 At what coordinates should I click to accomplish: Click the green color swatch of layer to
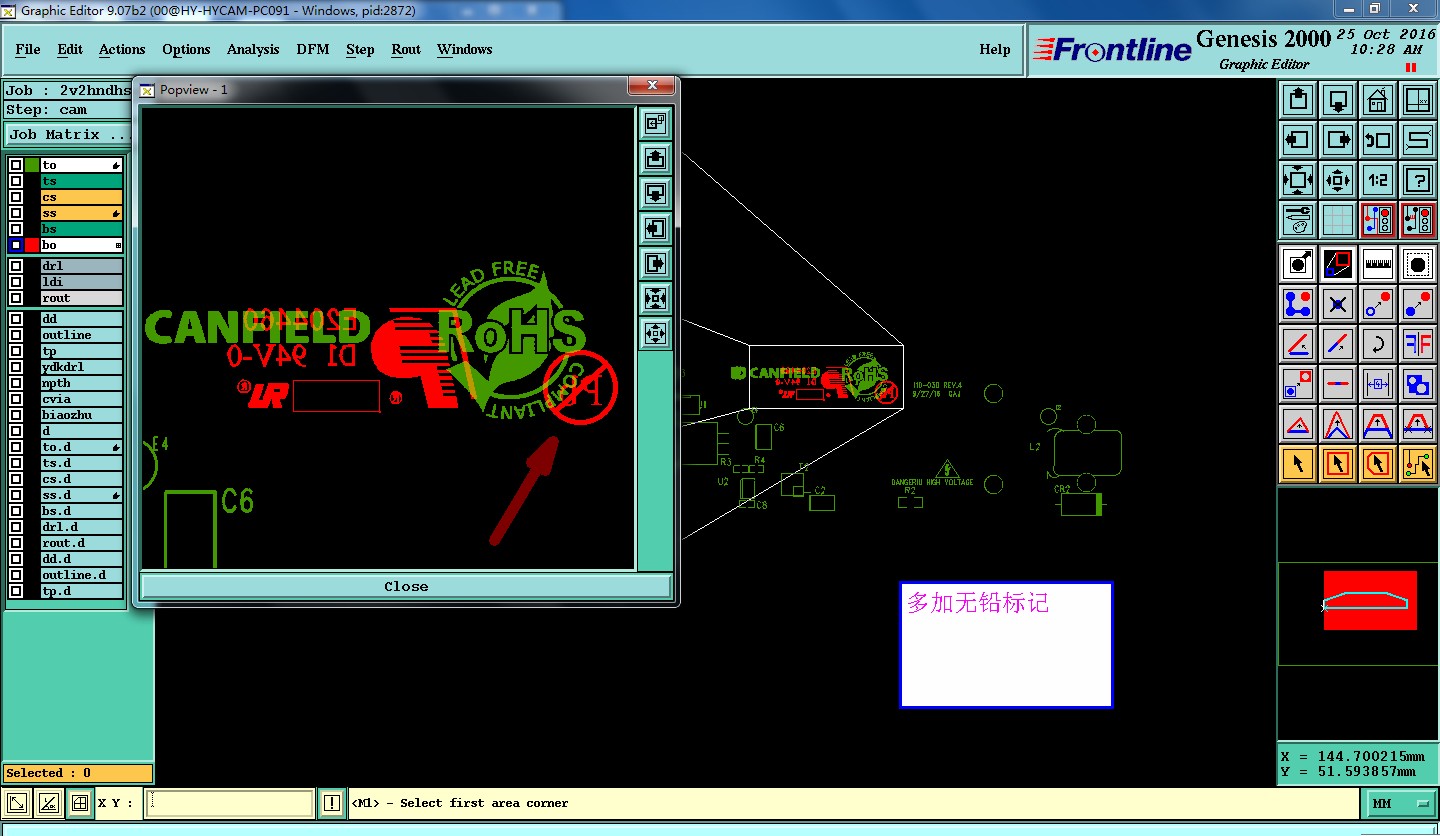coord(33,165)
